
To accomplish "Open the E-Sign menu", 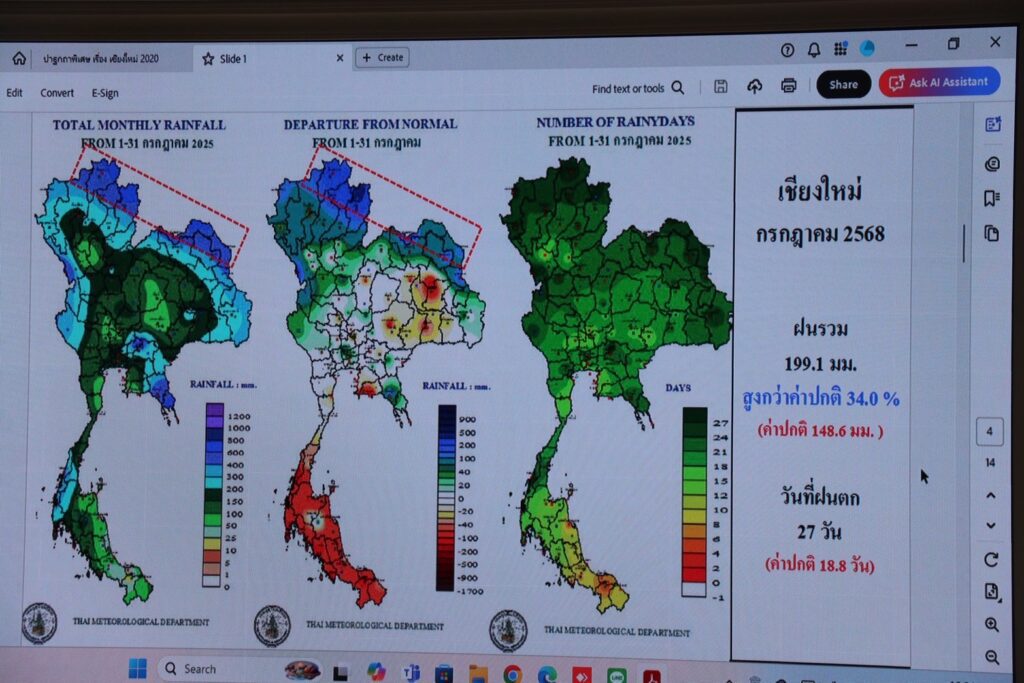I will click(105, 93).
